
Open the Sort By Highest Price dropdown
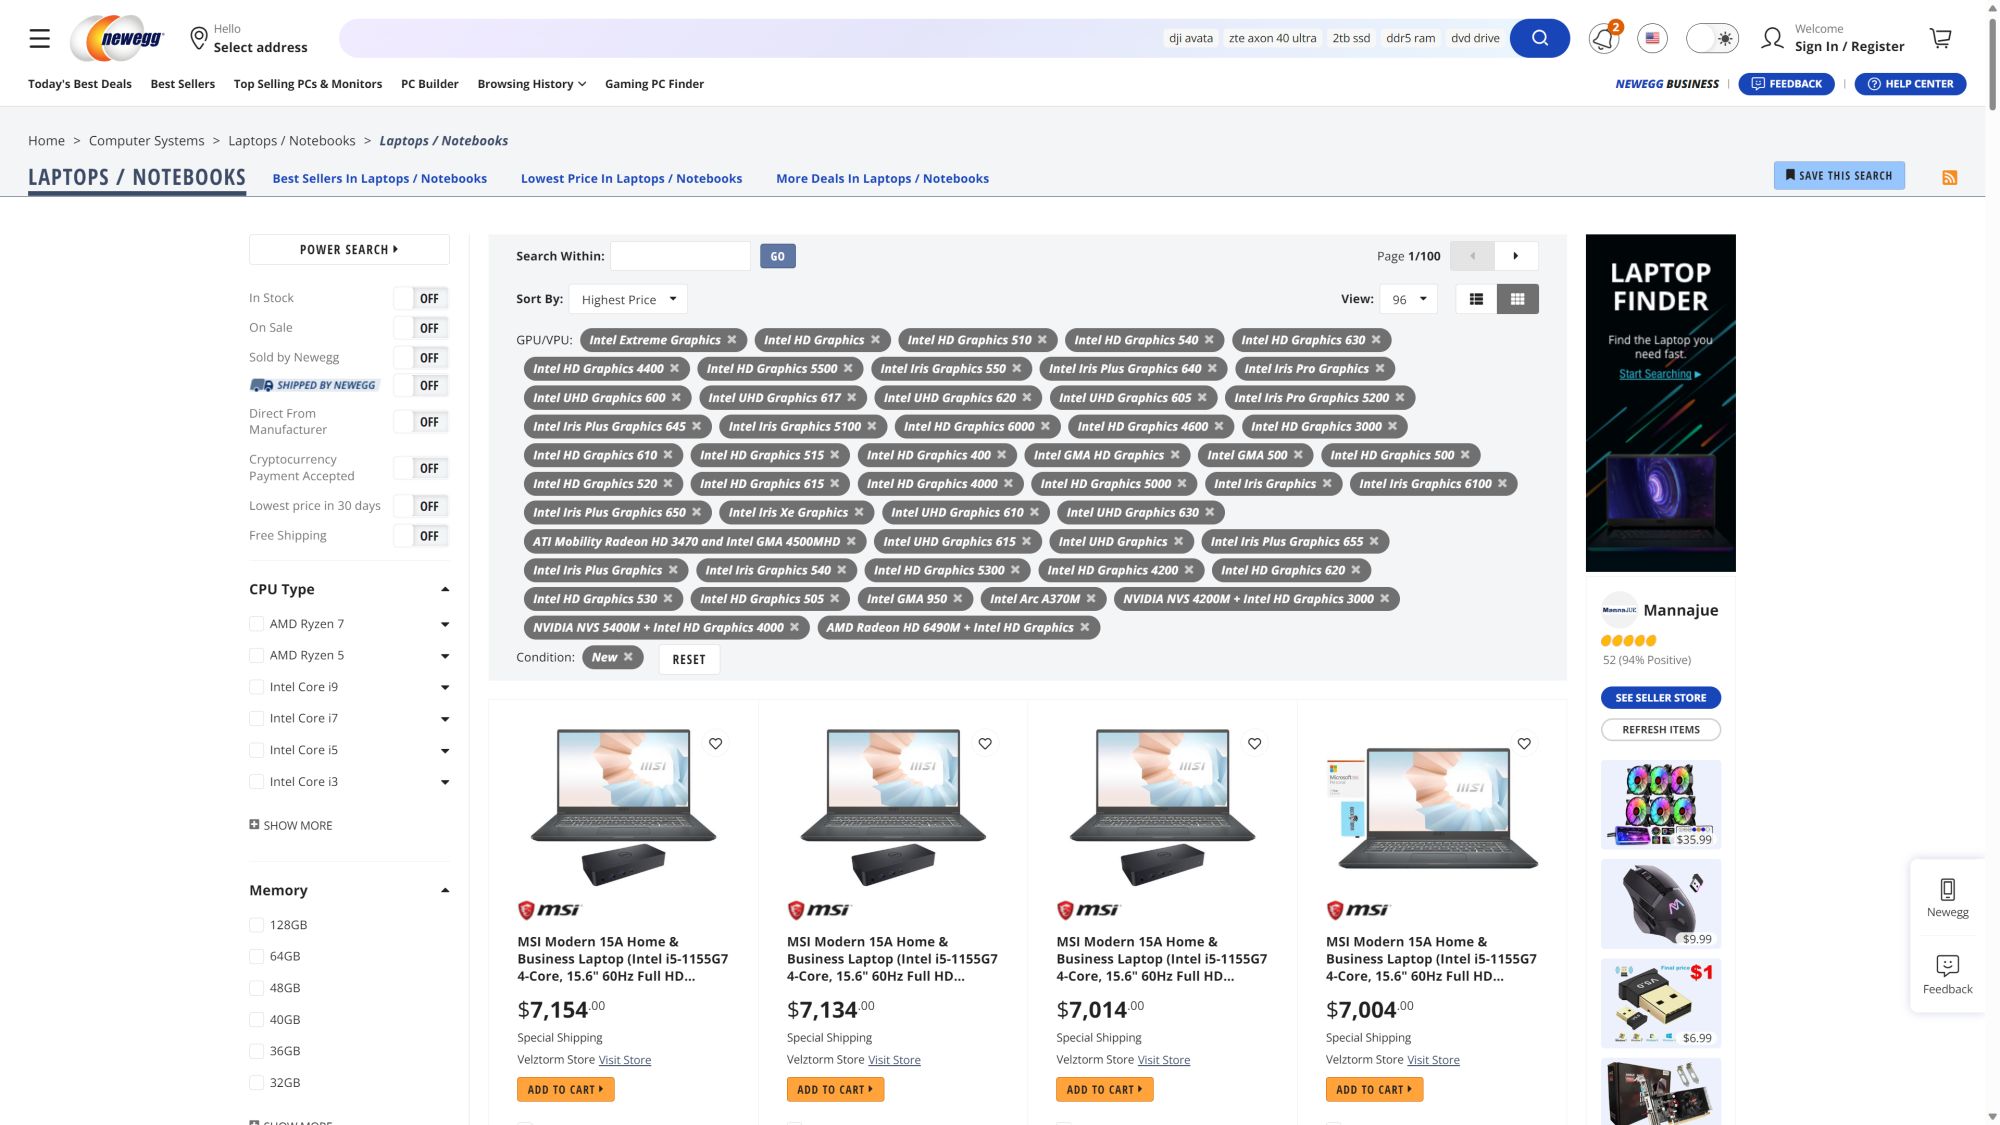[x=628, y=299]
